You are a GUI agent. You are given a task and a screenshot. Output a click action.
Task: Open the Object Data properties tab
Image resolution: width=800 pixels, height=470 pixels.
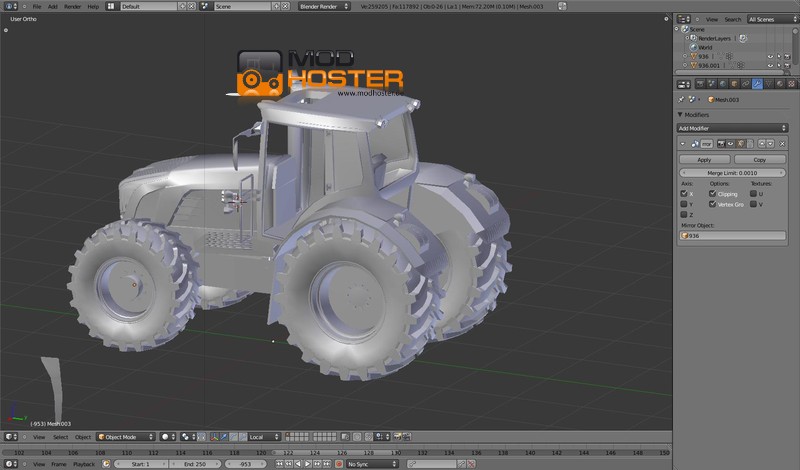point(769,84)
